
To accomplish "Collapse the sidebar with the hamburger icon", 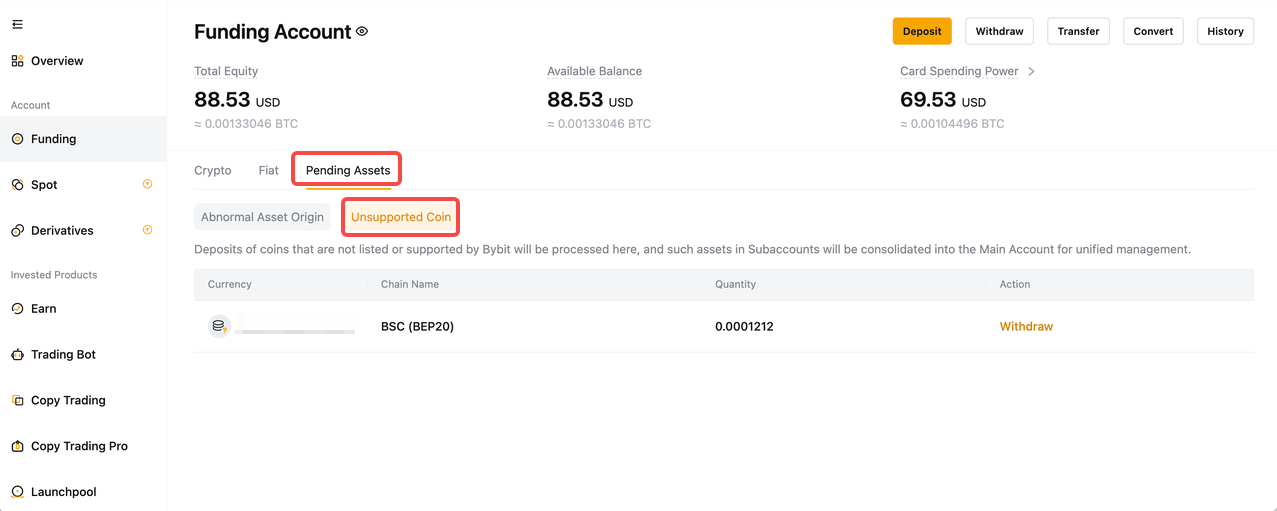I will point(17,25).
